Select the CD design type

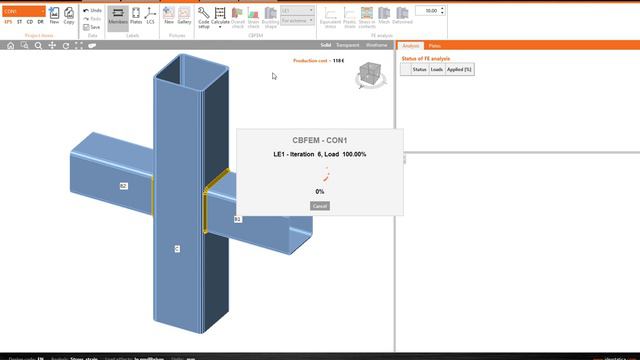pos(30,22)
